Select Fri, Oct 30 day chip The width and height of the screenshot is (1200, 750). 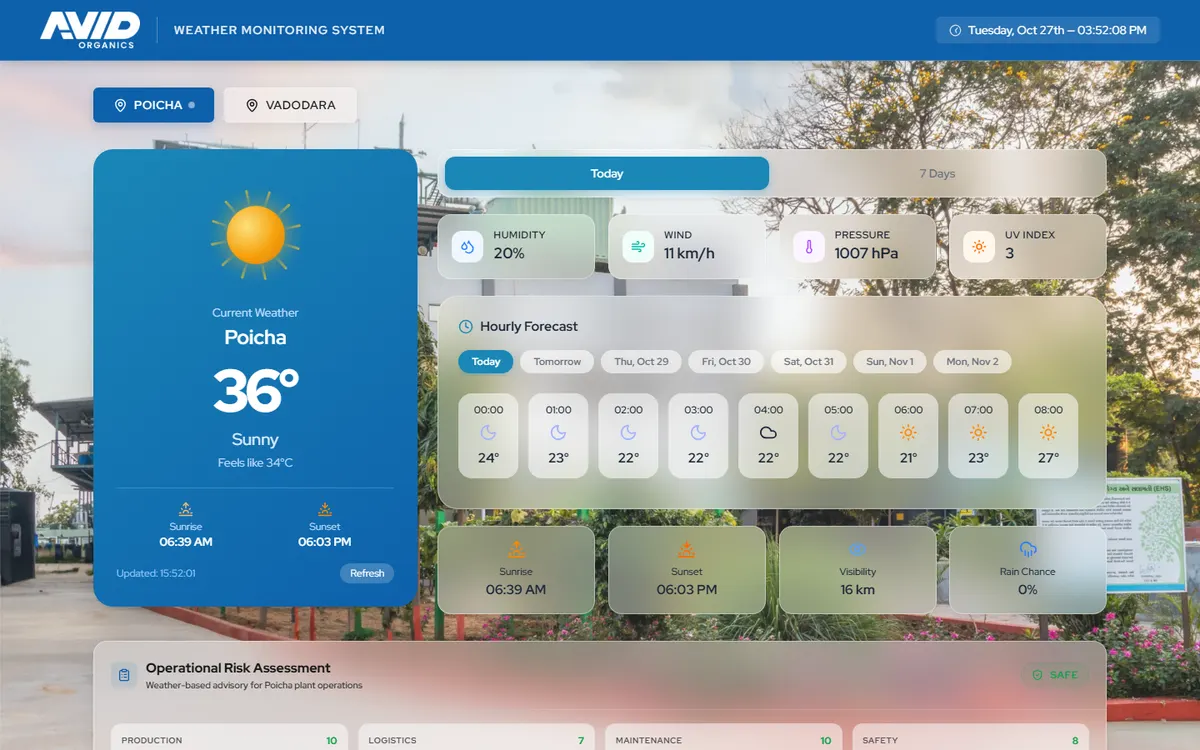click(x=726, y=361)
